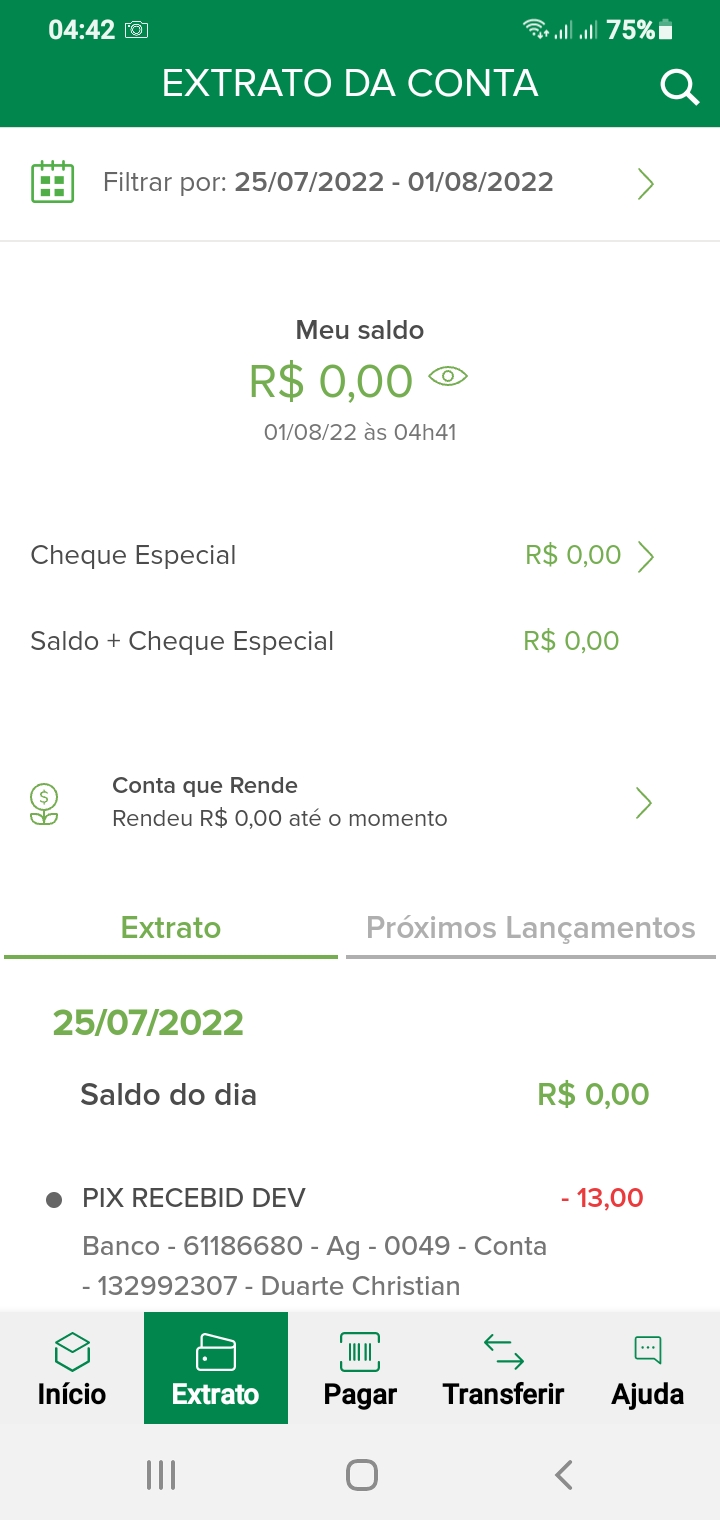Select the Extrato tab
Screen dimensions: 720x1520
pyautogui.click(x=171, y=928)
